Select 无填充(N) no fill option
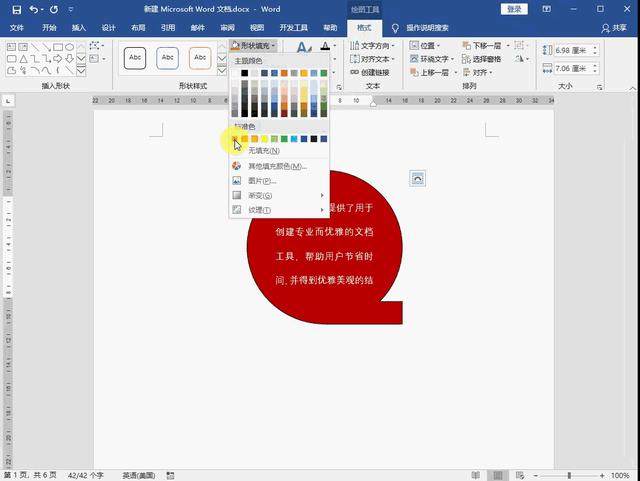 [279, 151]
